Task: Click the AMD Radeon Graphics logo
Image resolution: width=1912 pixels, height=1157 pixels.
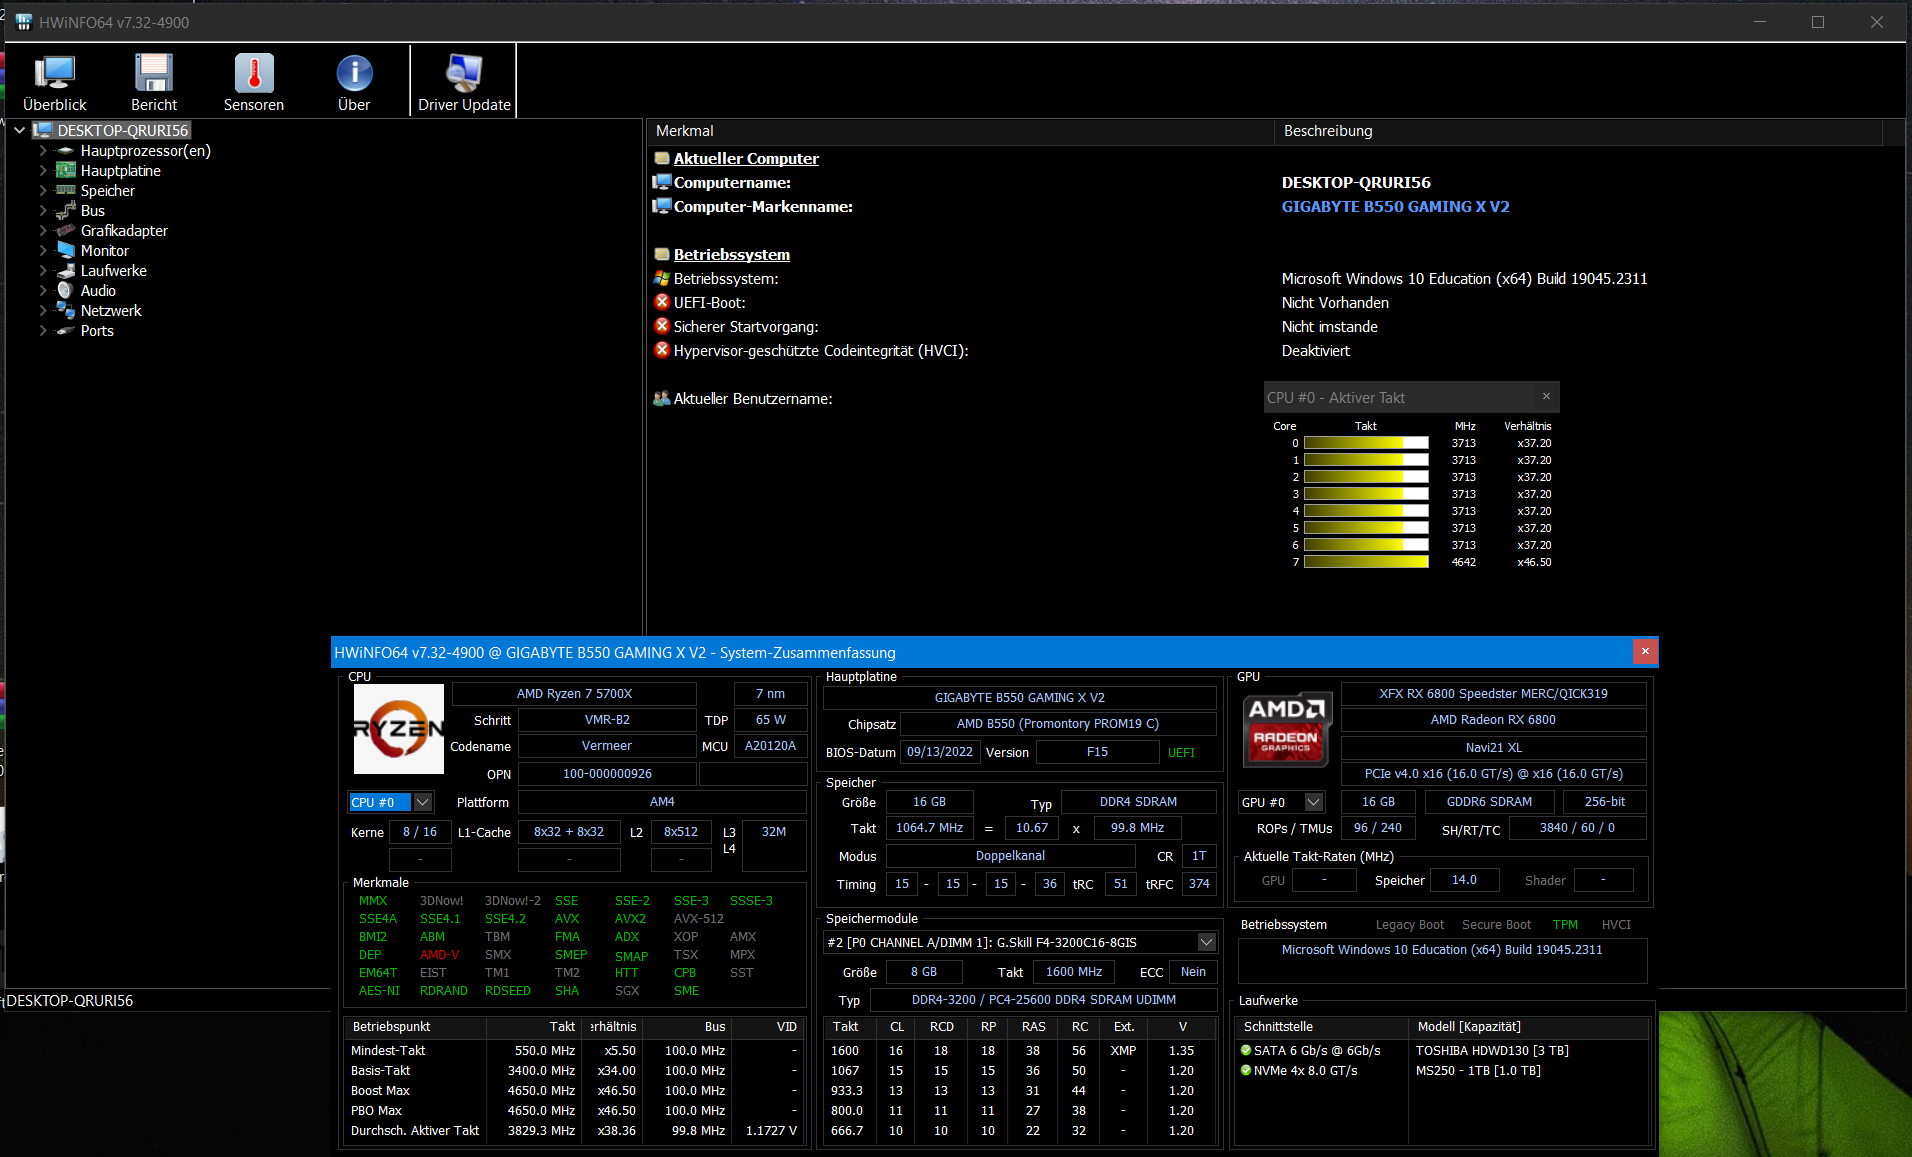Action: (x=1286, y=729)
